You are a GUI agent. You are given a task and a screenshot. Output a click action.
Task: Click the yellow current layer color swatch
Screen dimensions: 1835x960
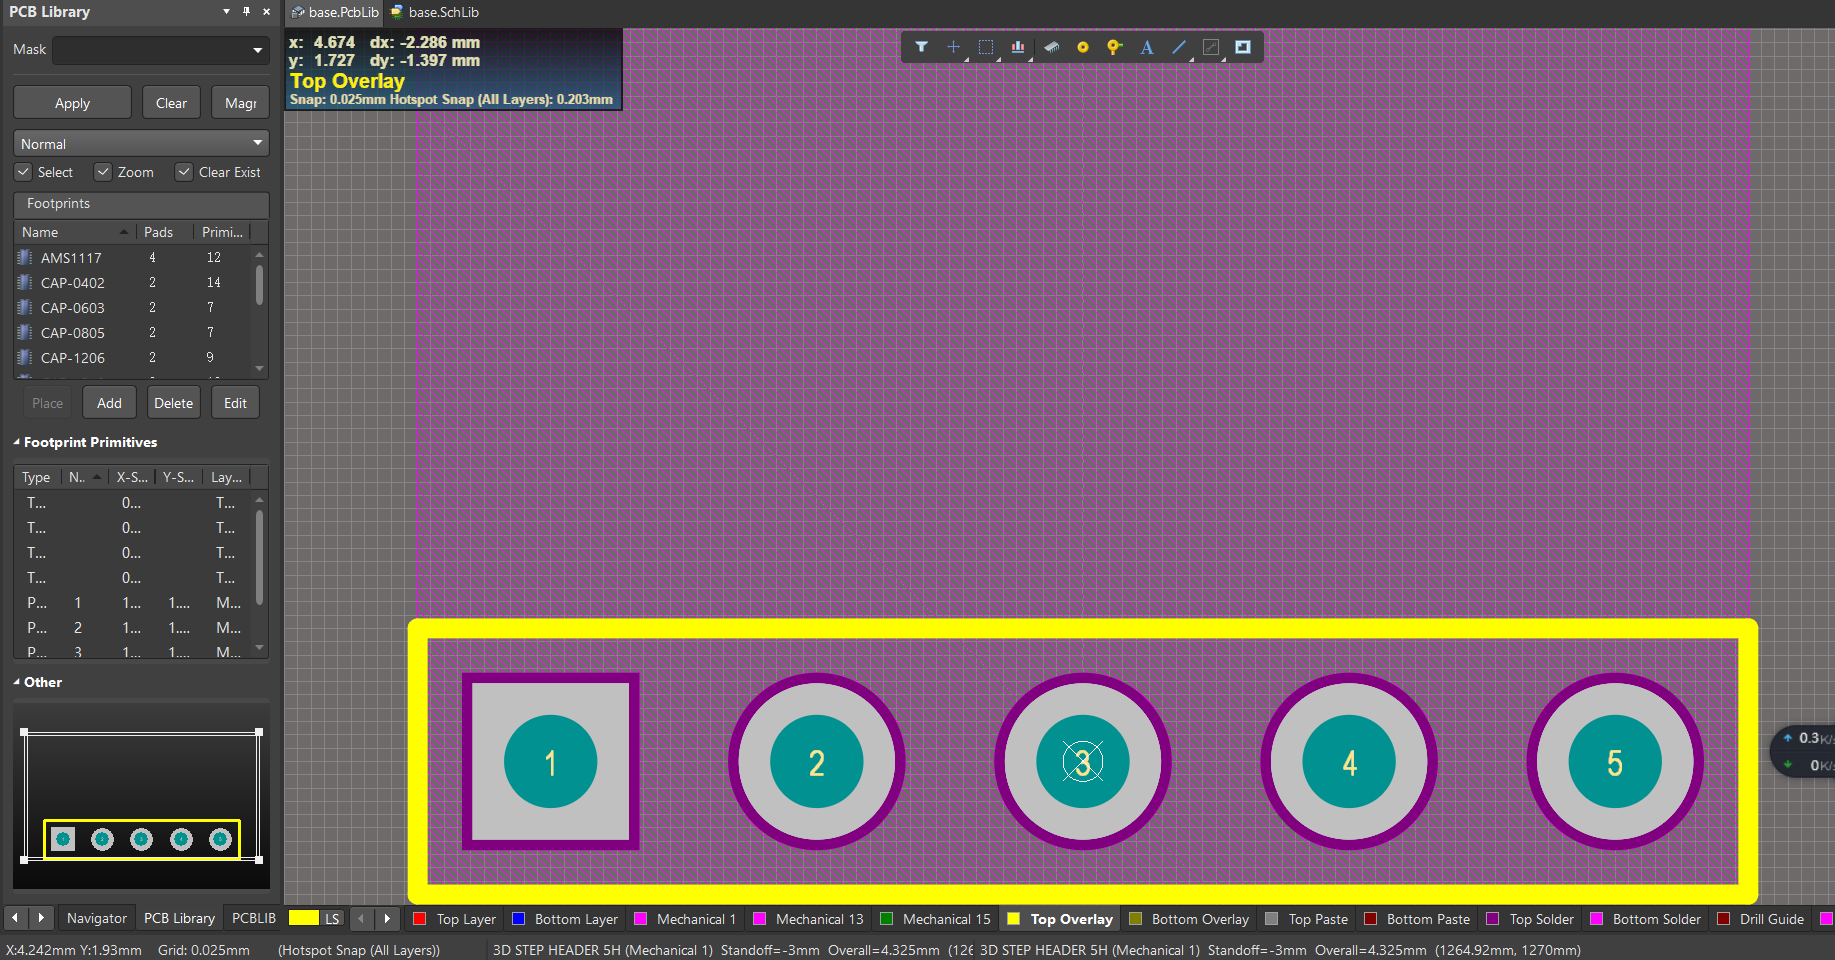[x=303, y=918]
